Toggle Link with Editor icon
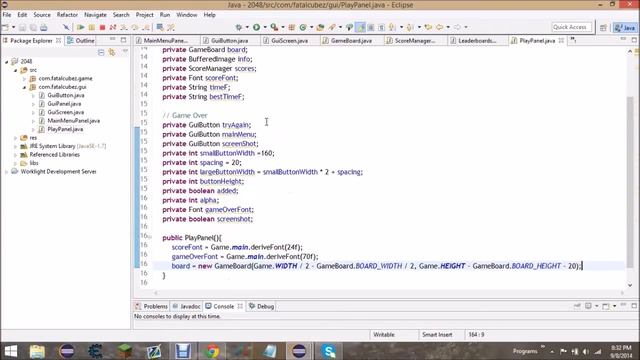640x360 pixels. click(111, 52)
